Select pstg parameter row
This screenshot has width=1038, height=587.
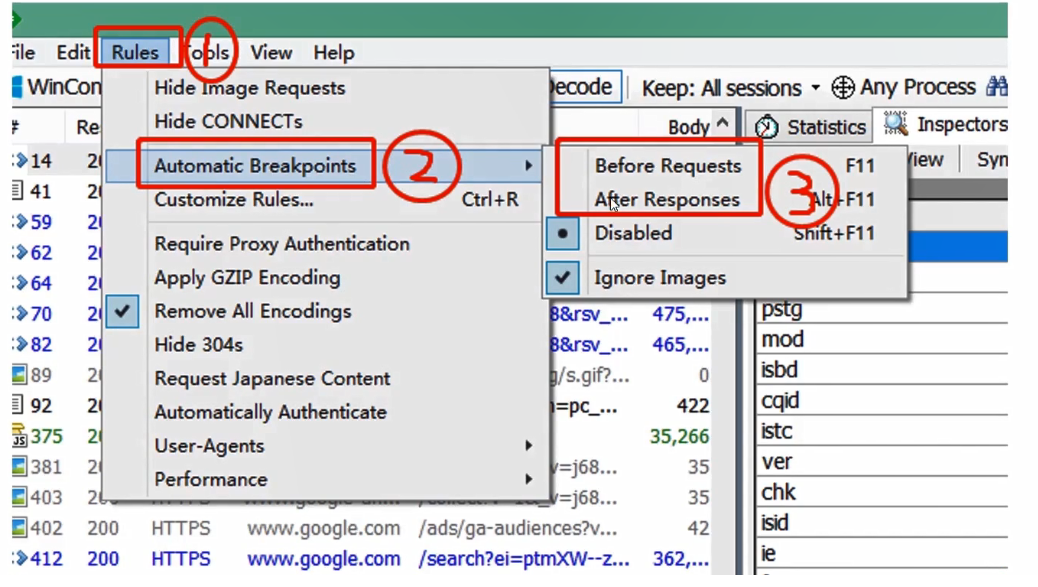882,309
